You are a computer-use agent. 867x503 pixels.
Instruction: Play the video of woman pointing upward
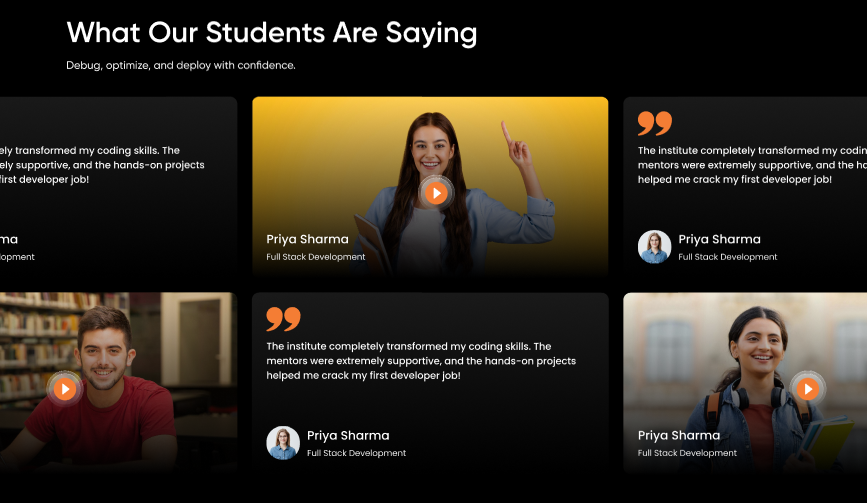tap(435, 192)
